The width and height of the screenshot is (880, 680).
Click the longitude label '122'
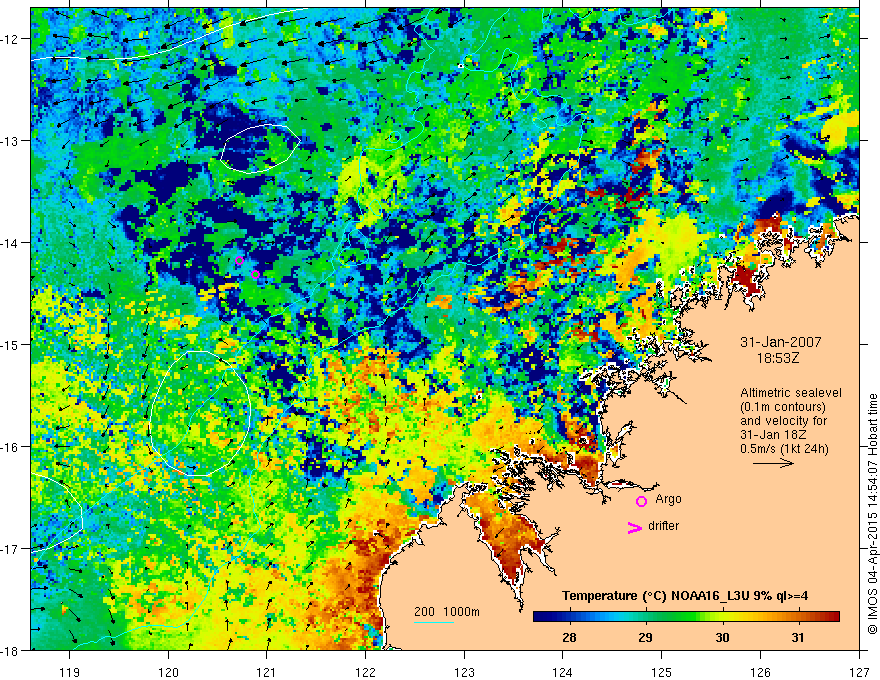click(365, 672)
